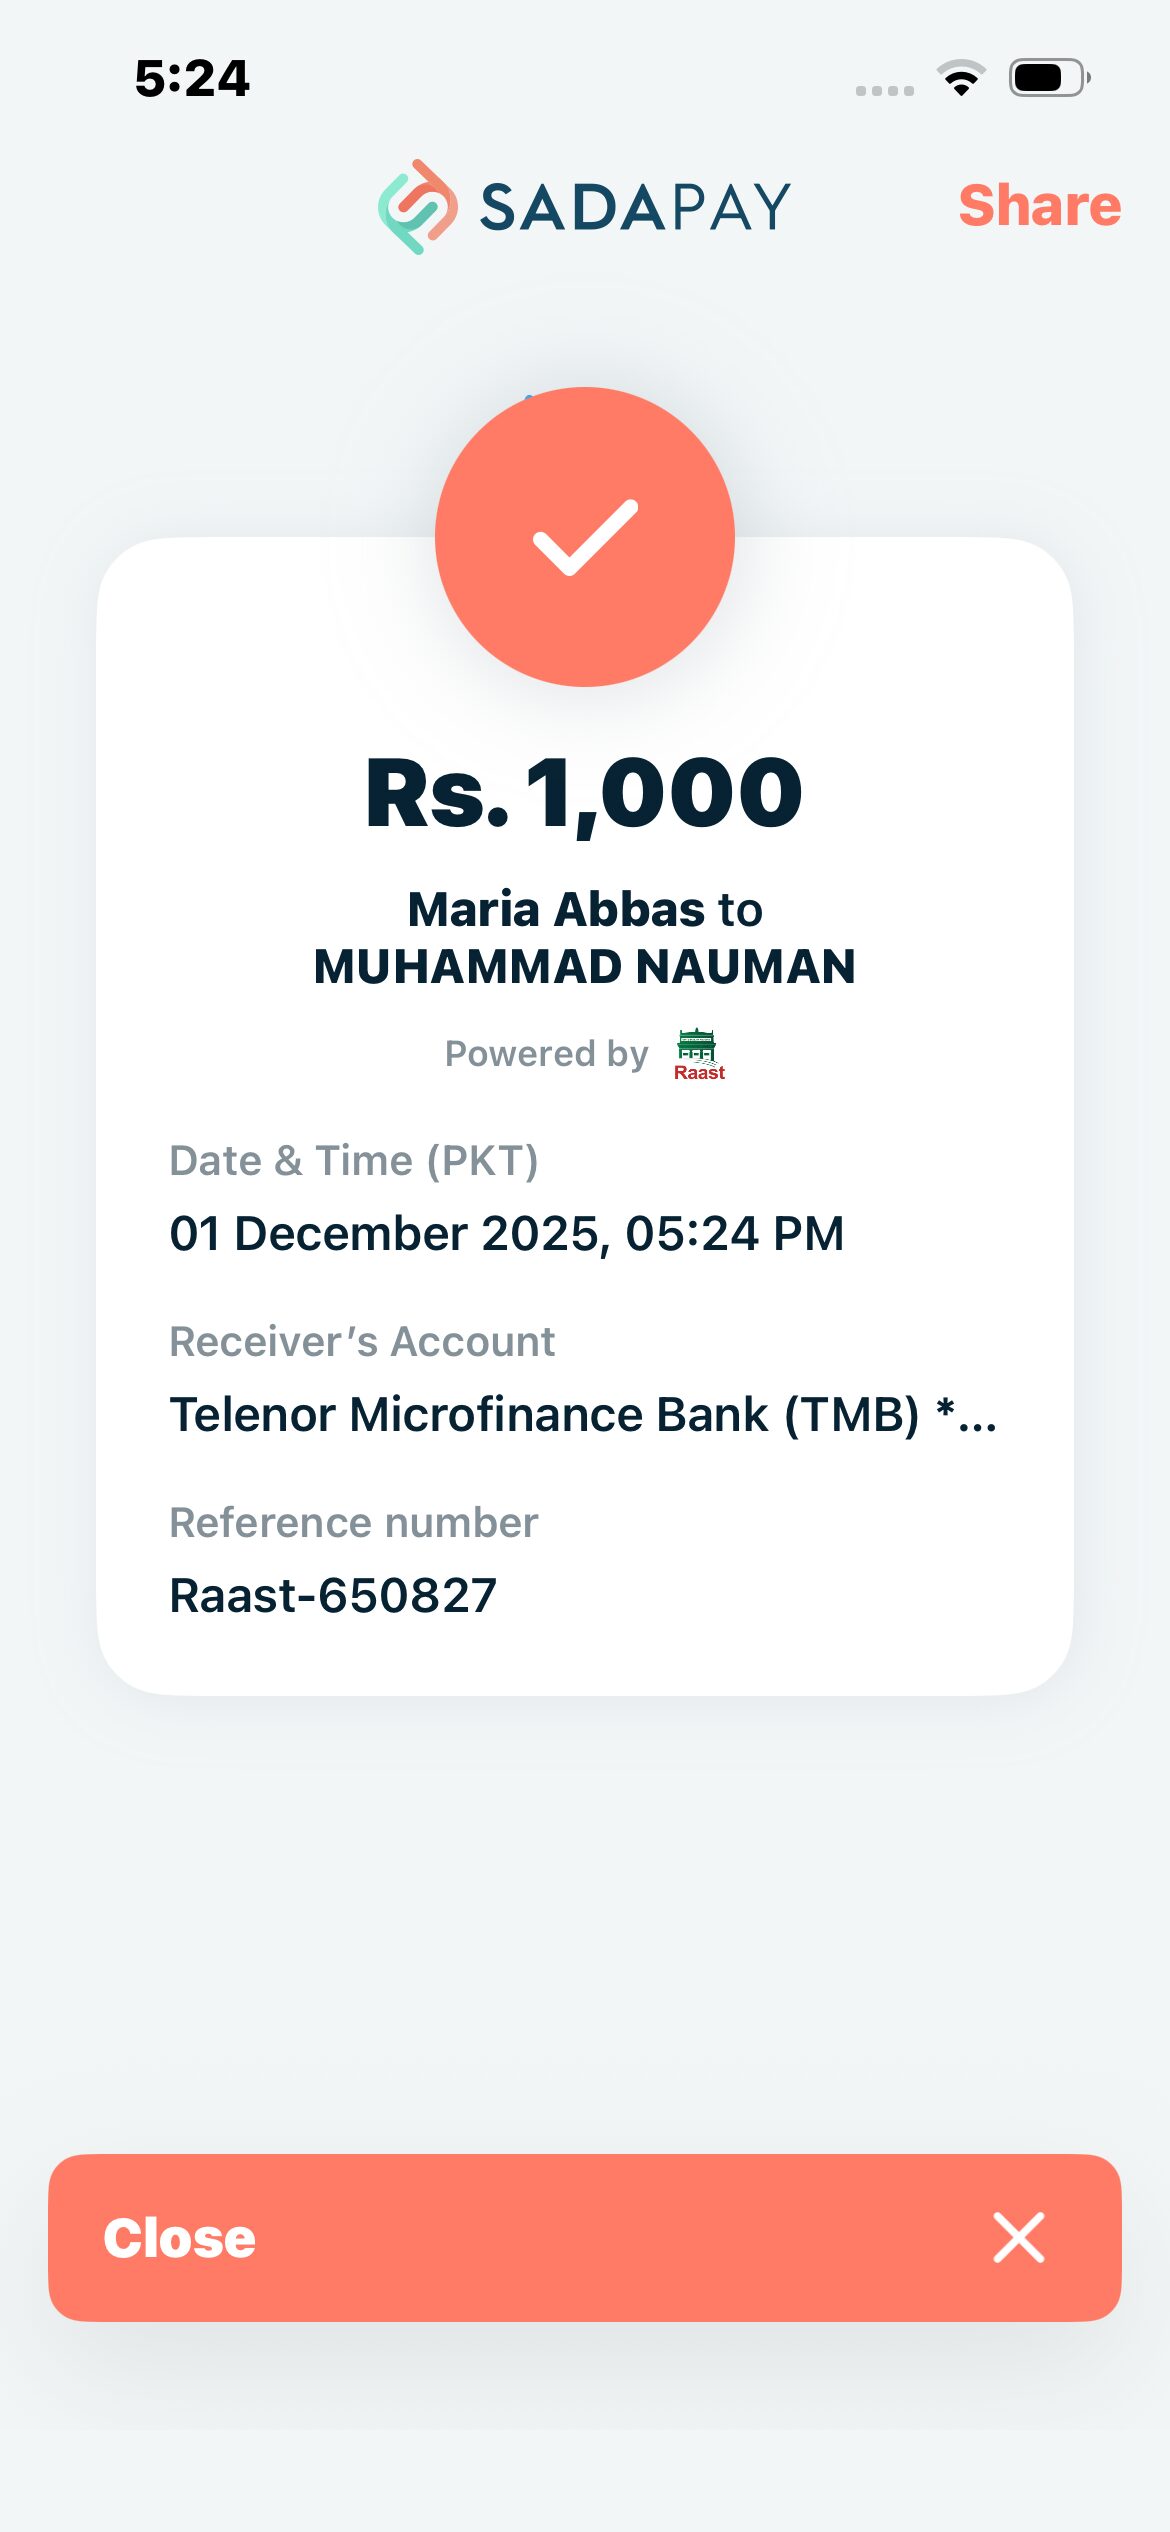The width and height of the screenshot is (1170, 2532).
Task: Tap the Receiver's Account label
Action: (362, 1342)
